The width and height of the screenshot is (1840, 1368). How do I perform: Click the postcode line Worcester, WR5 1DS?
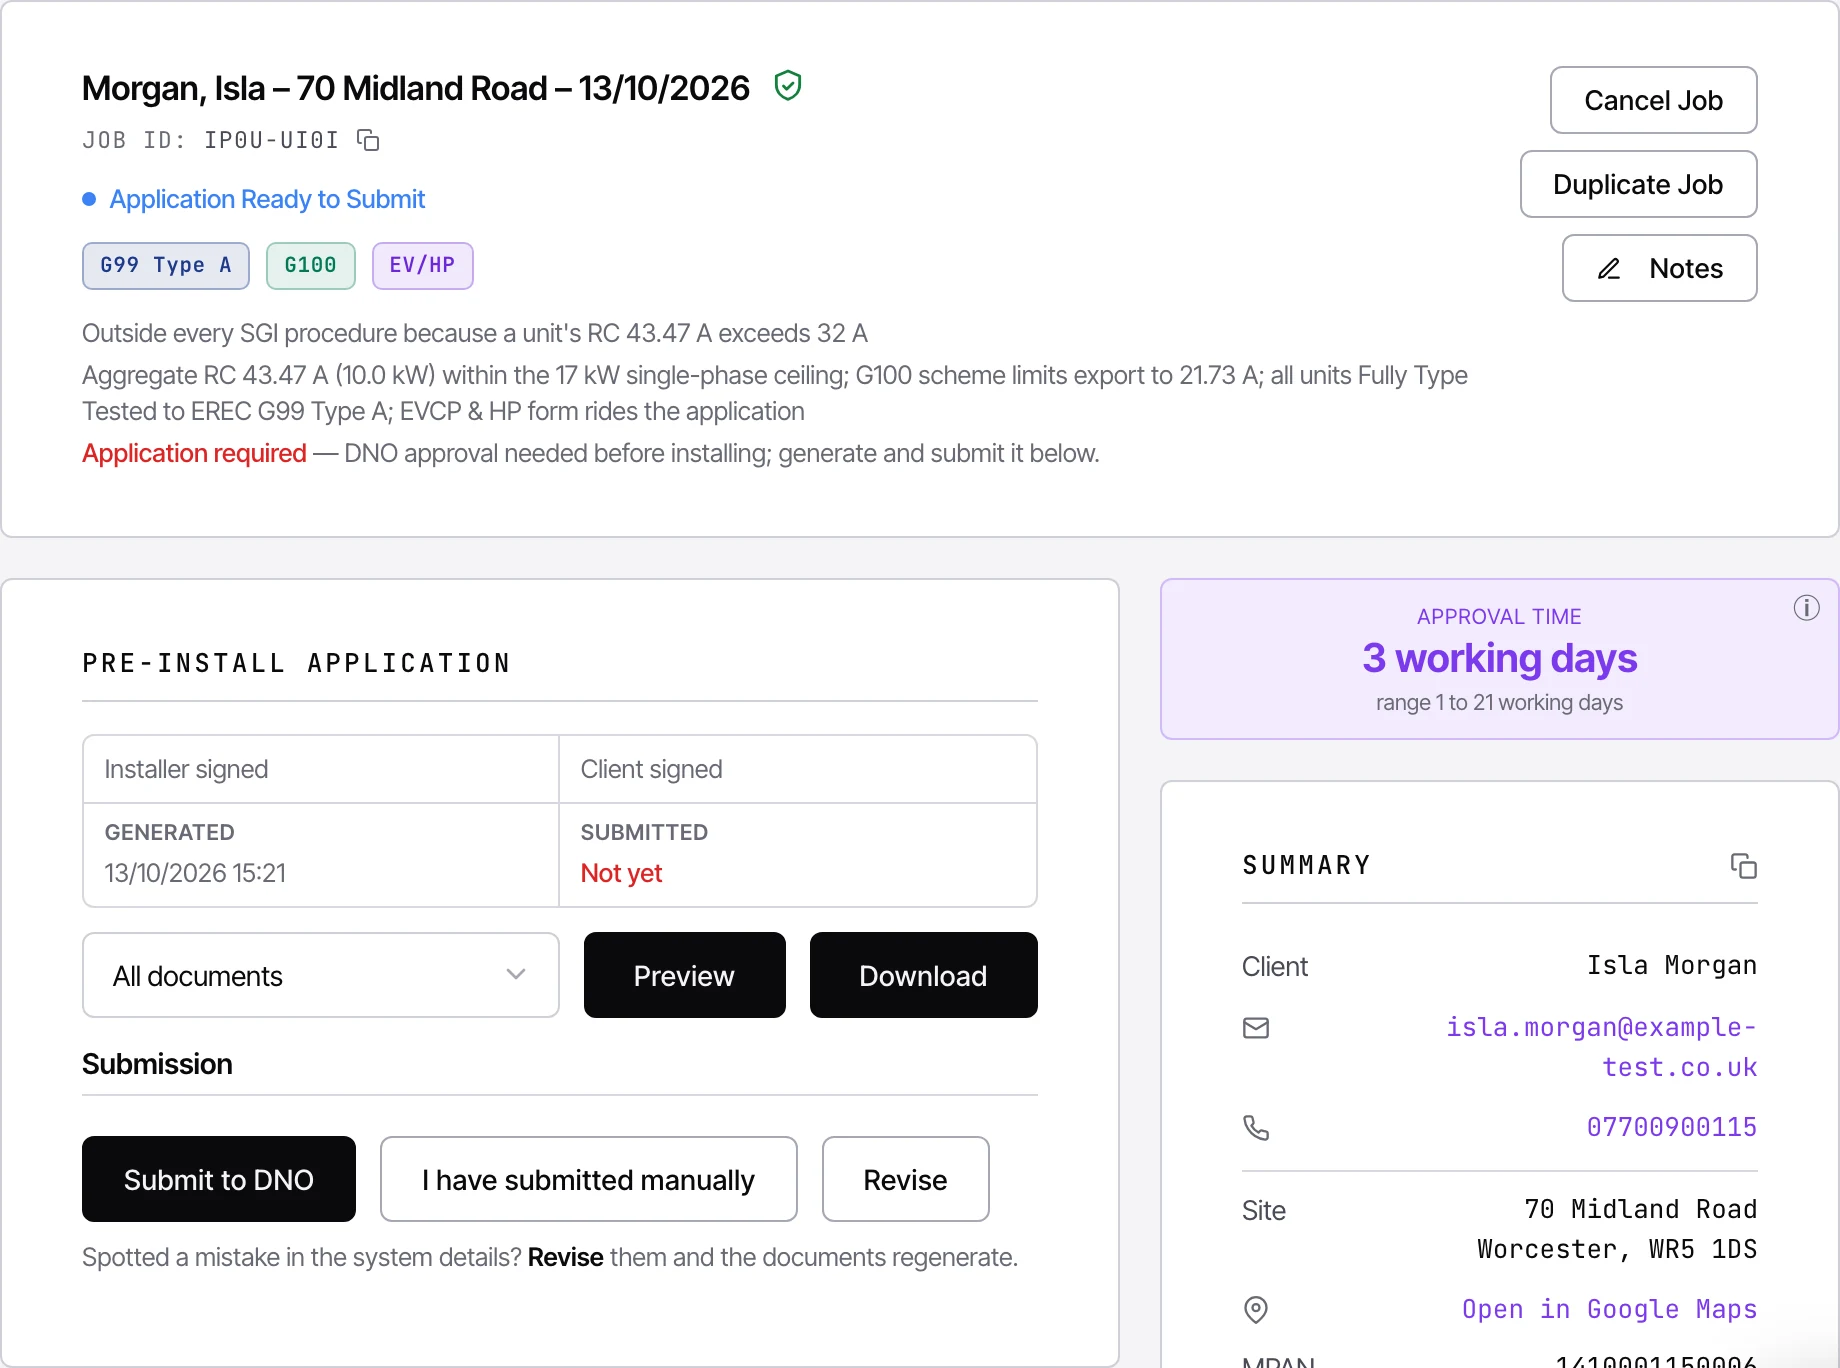coord(1617,1249)
